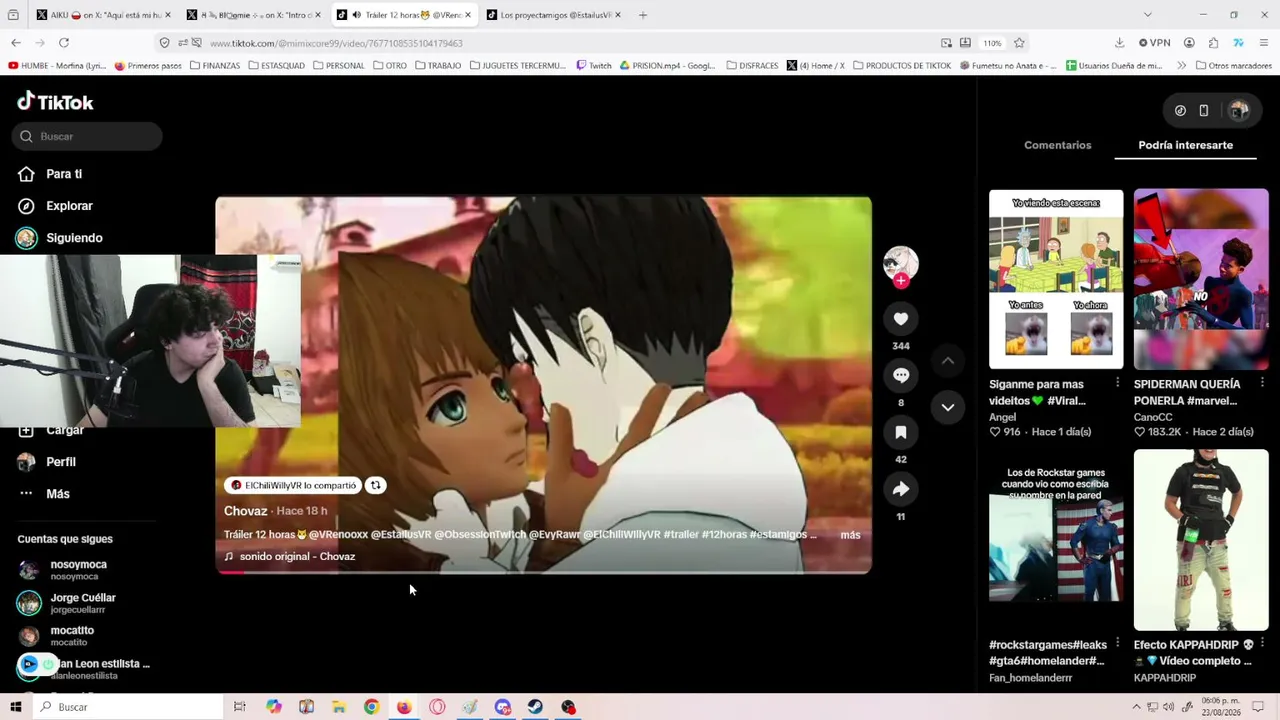Like the video with the heart icon

coord(900,318)
